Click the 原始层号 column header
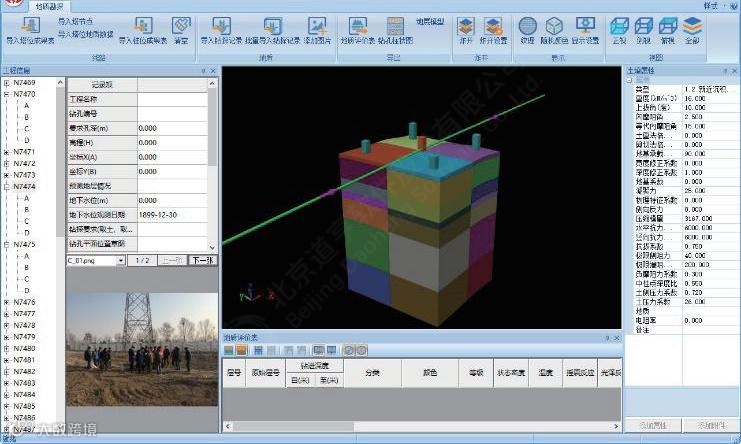 click(x=266, y=373)
